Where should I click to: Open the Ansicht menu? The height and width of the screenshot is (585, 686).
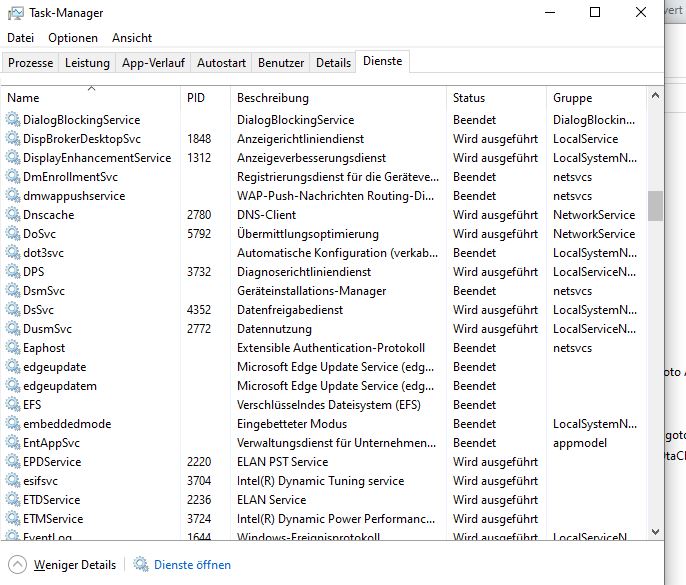pyautogui.click(x=132, y=38)
